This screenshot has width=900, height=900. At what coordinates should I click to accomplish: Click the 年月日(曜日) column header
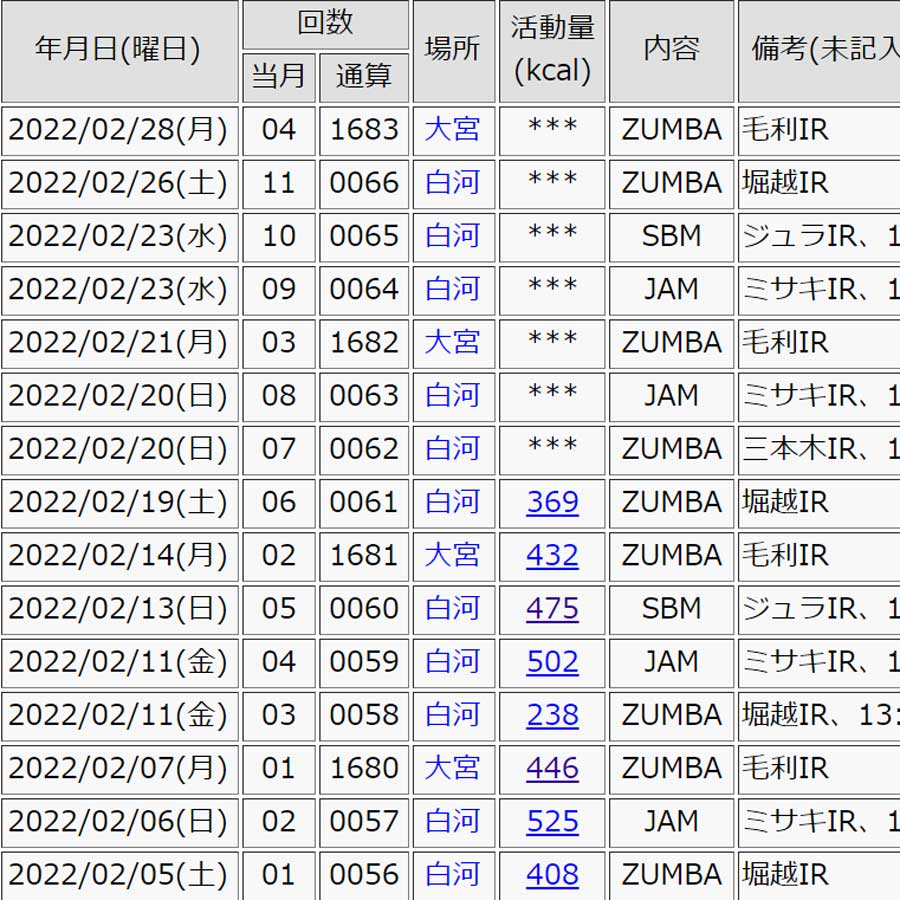[119, 51]
